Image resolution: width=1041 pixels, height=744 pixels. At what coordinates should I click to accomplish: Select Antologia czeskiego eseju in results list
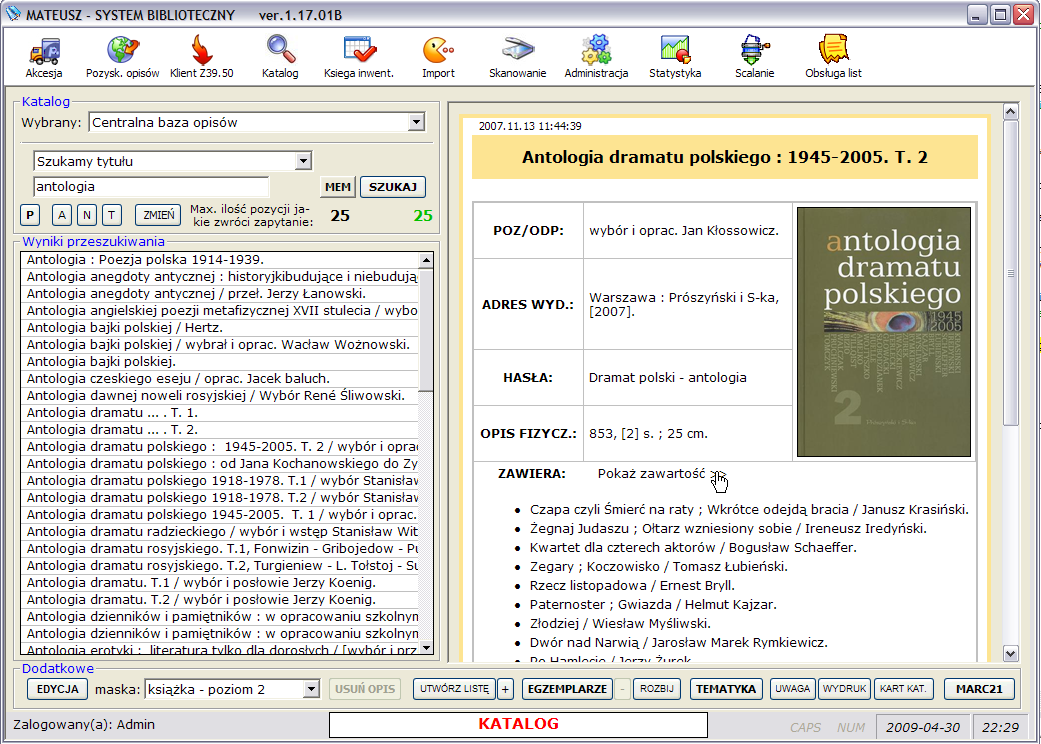pyautogui.click(x=178, y=378)
